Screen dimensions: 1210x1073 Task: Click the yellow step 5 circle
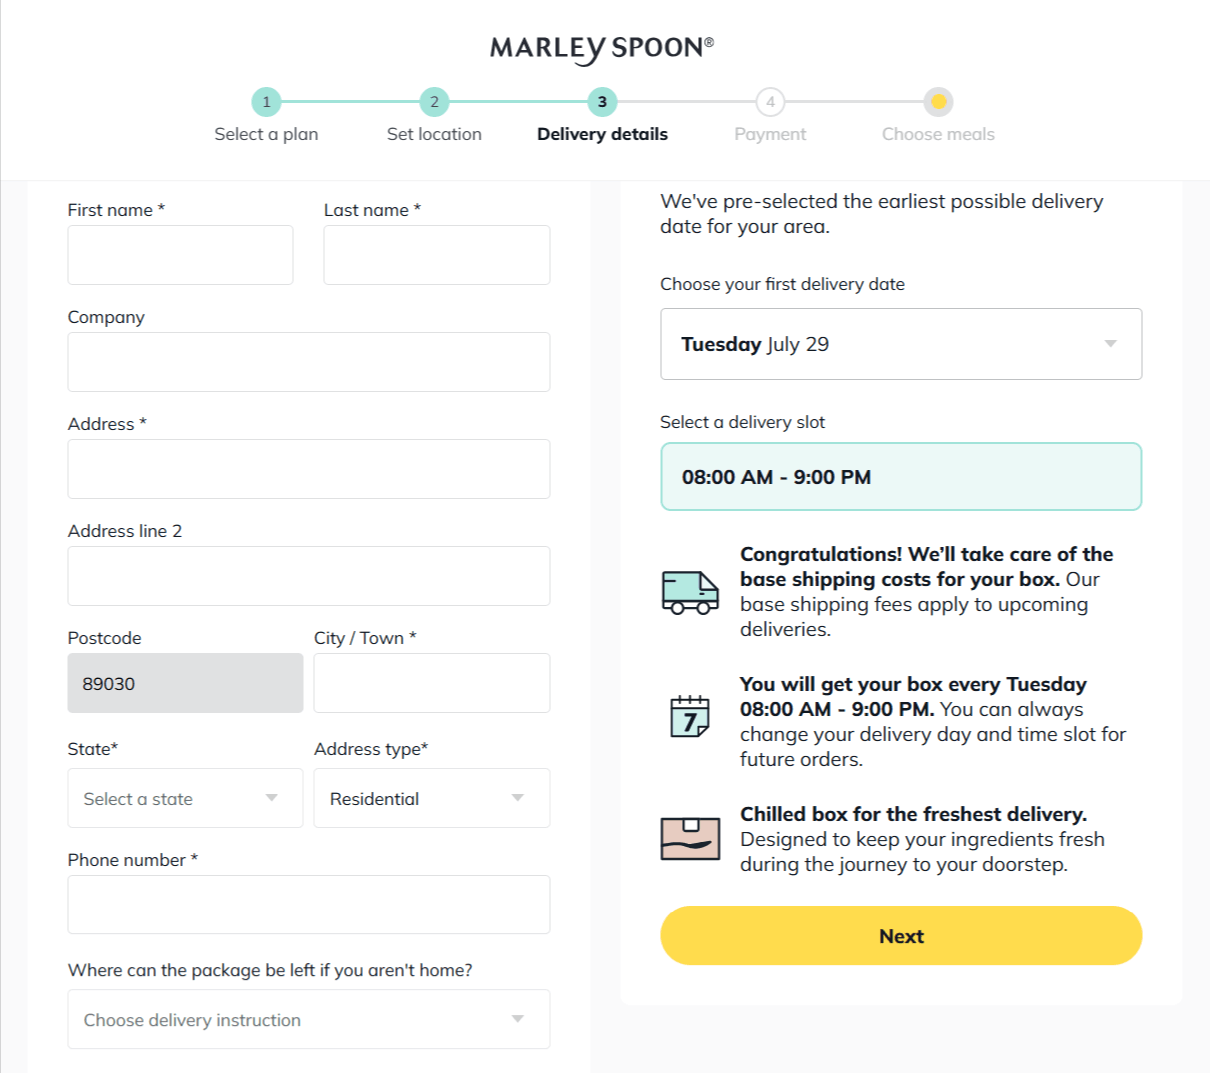point(937,102)
